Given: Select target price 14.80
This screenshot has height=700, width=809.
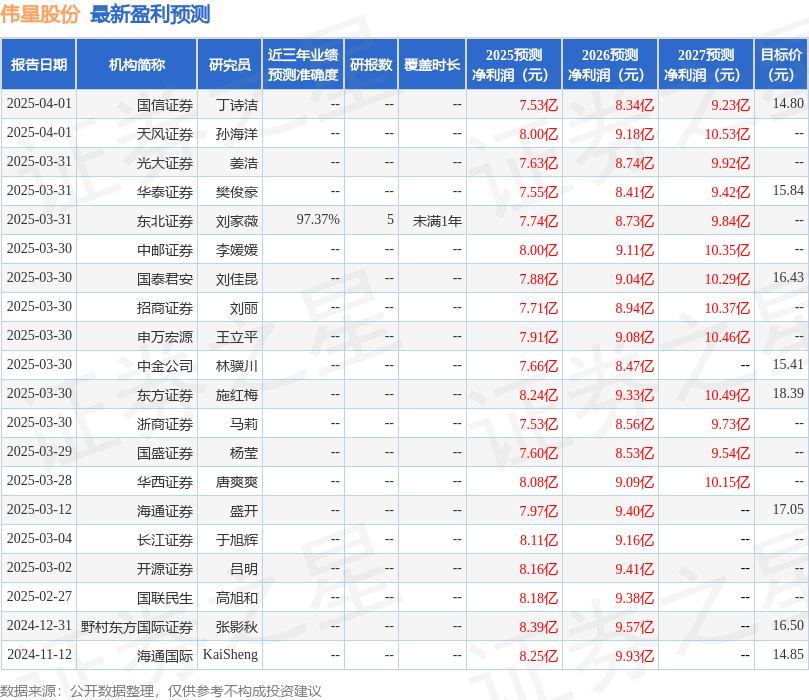Looking at the screenshot, I should tap(788, 103).
